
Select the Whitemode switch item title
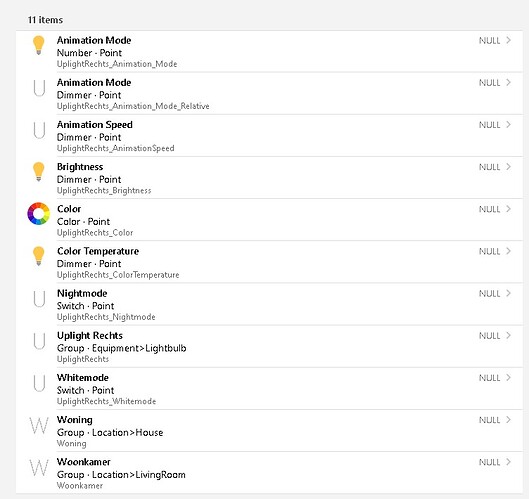tap(83, 378)
